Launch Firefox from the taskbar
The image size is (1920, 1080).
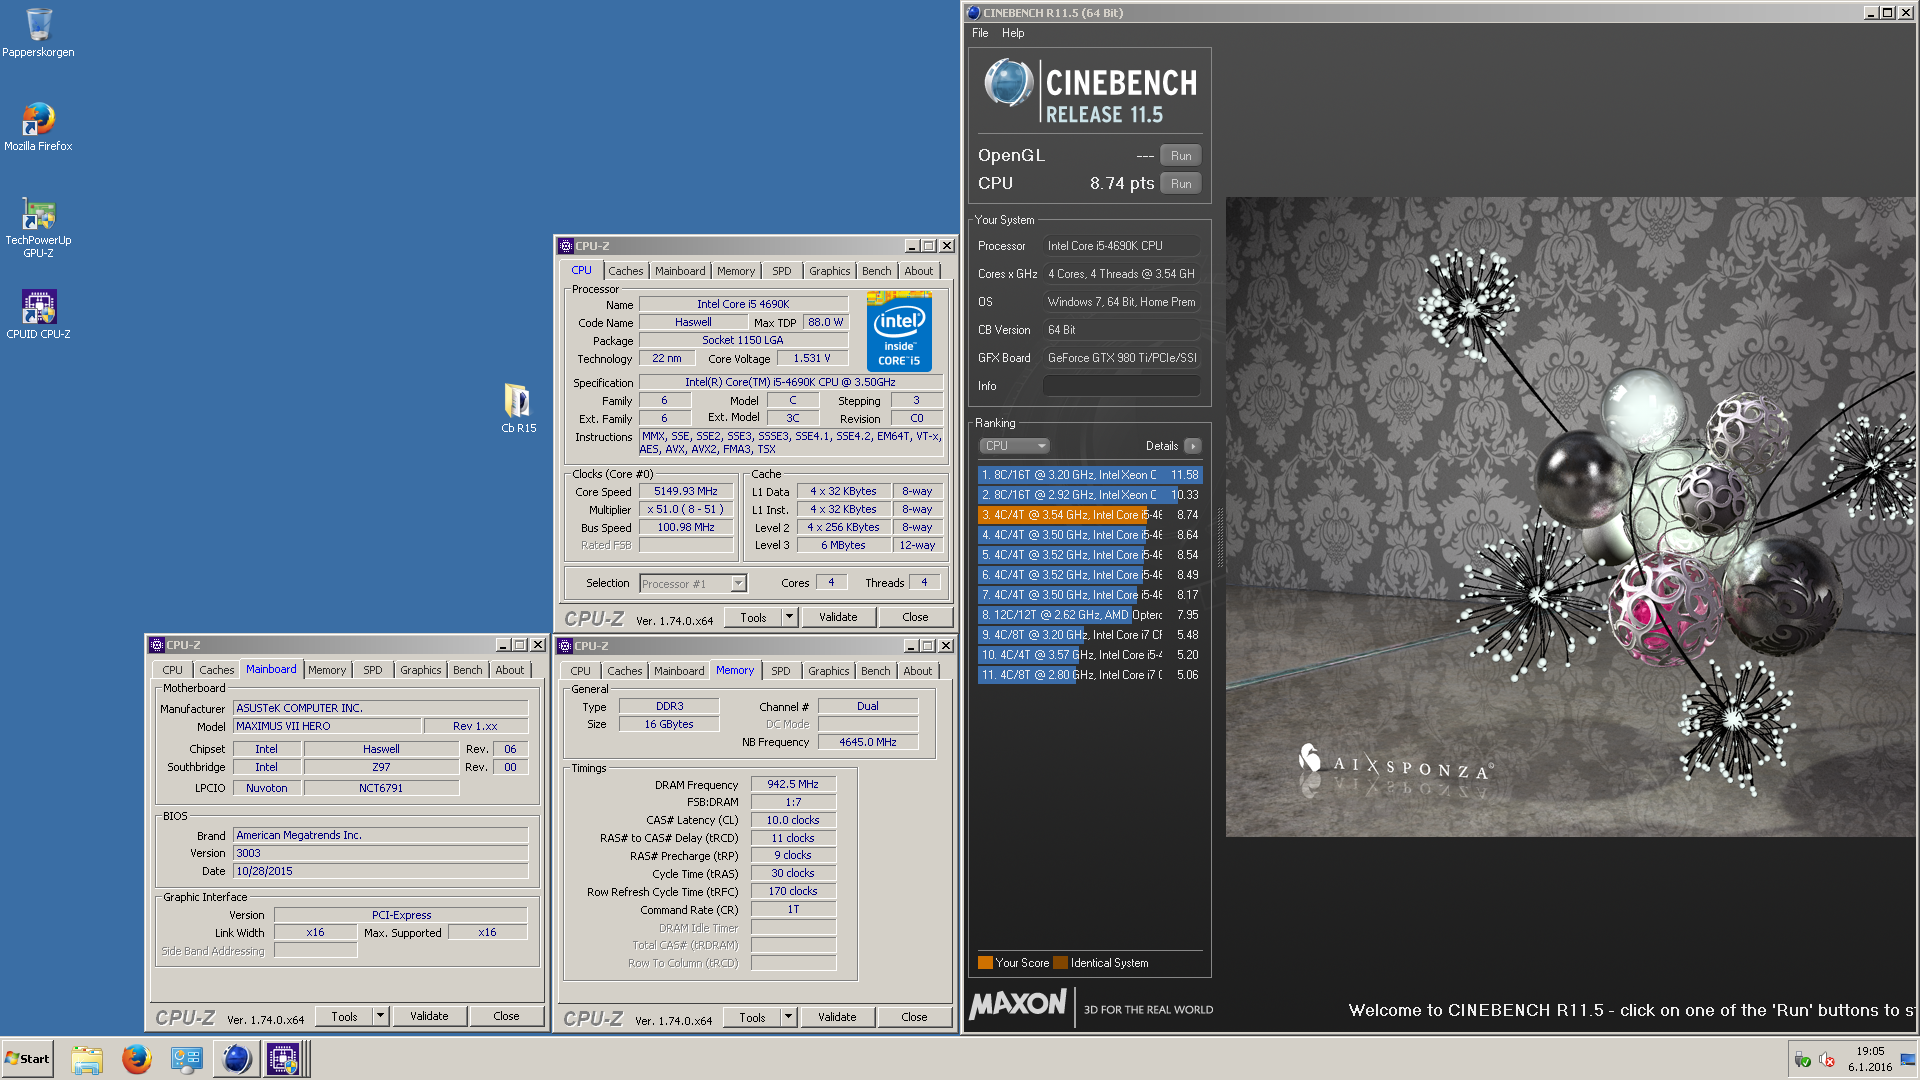(x=137, y=1059)
